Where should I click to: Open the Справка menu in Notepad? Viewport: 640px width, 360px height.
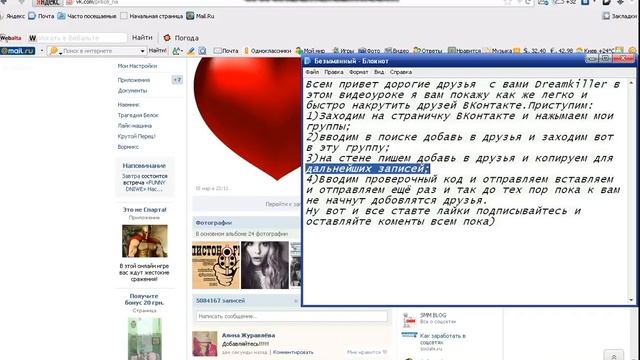tap(400, 72)
